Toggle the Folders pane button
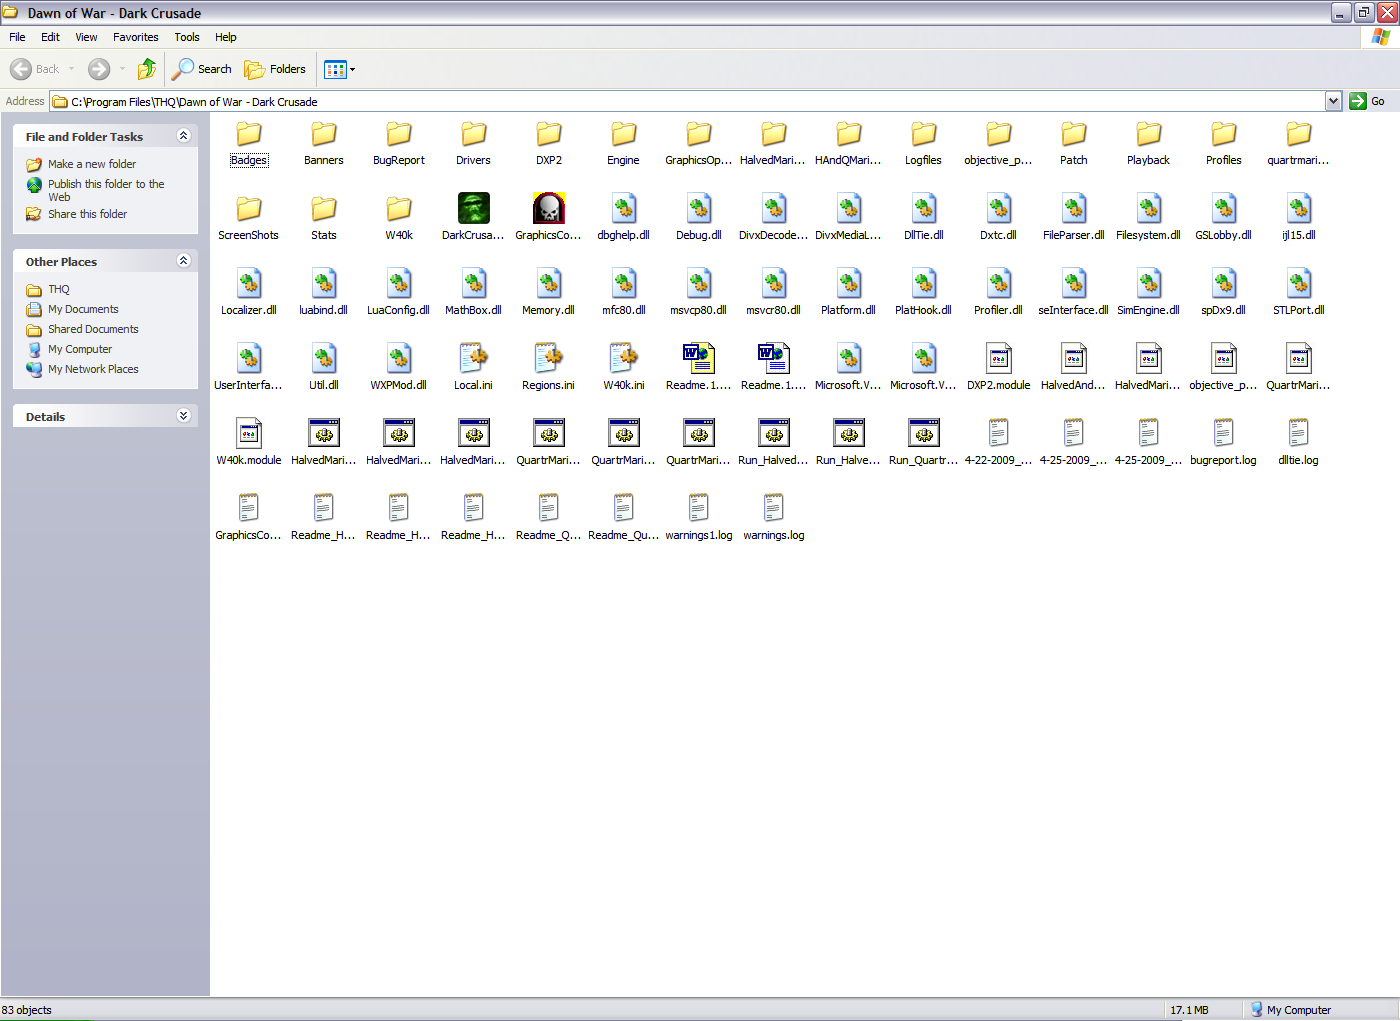Viewport: 1400px width, 1021px height. 276,69
